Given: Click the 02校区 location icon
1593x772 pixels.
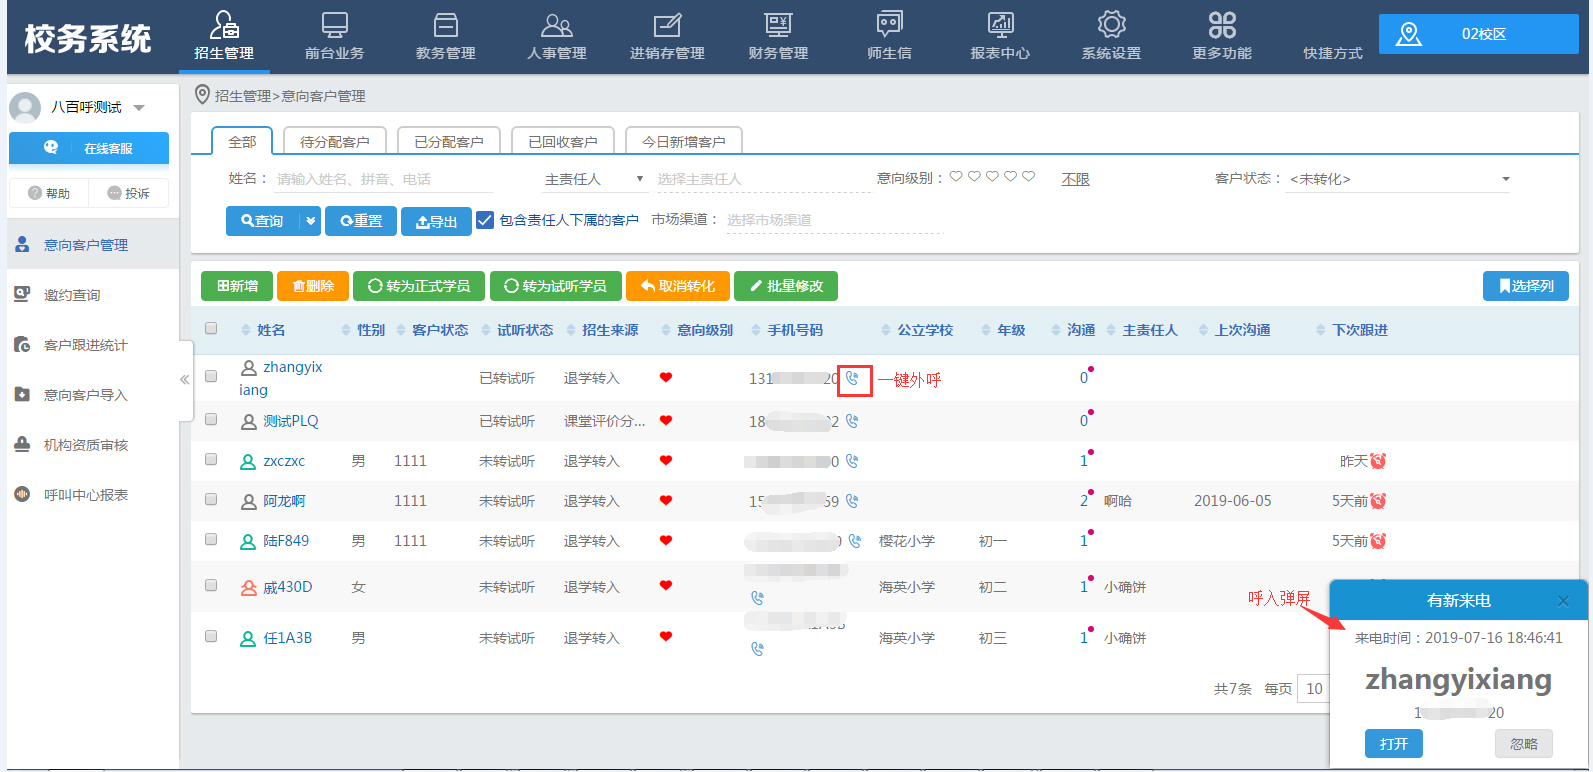Looking at the screenshot, I should click(x=1408, y=34).
